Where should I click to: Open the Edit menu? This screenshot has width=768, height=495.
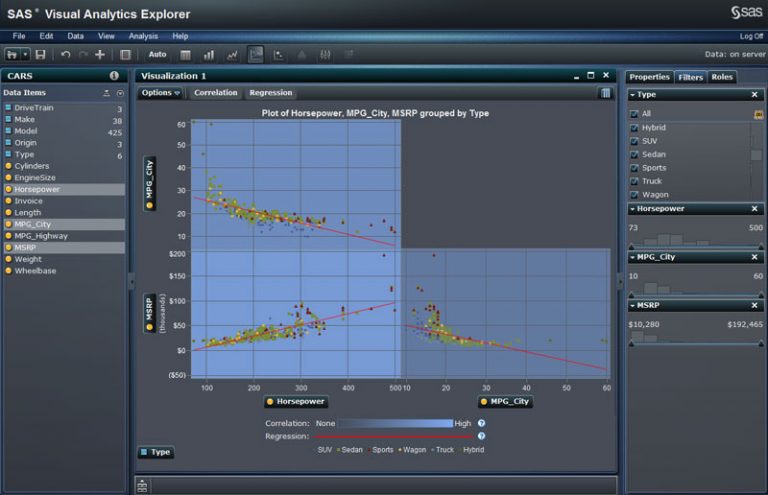tap(46, 36)
